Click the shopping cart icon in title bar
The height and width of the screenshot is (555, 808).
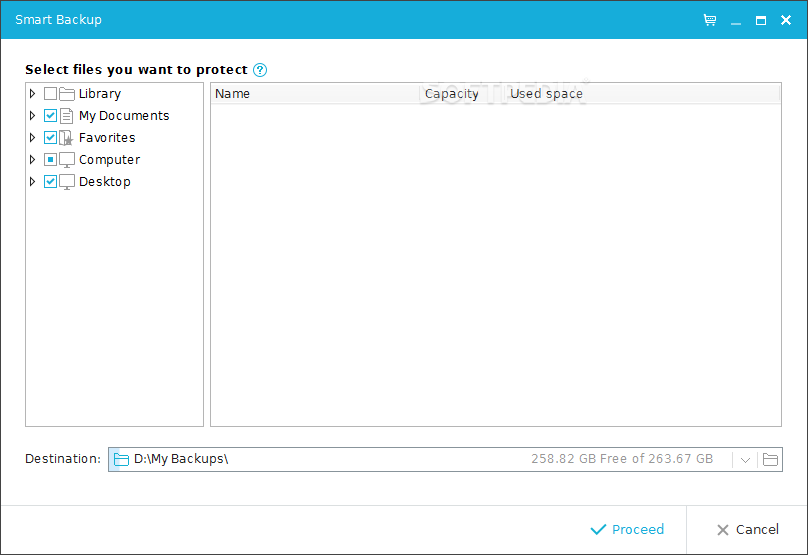click(x=710, y=20)
